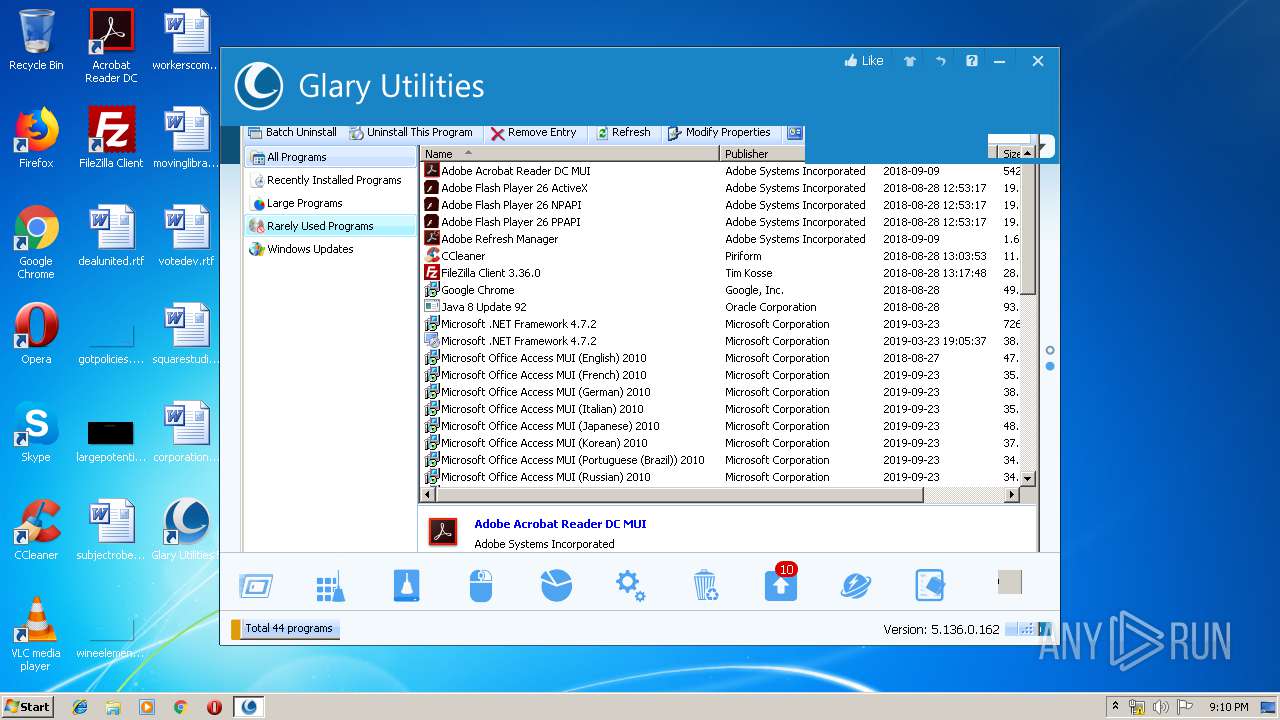Select All Programs category

330,157
